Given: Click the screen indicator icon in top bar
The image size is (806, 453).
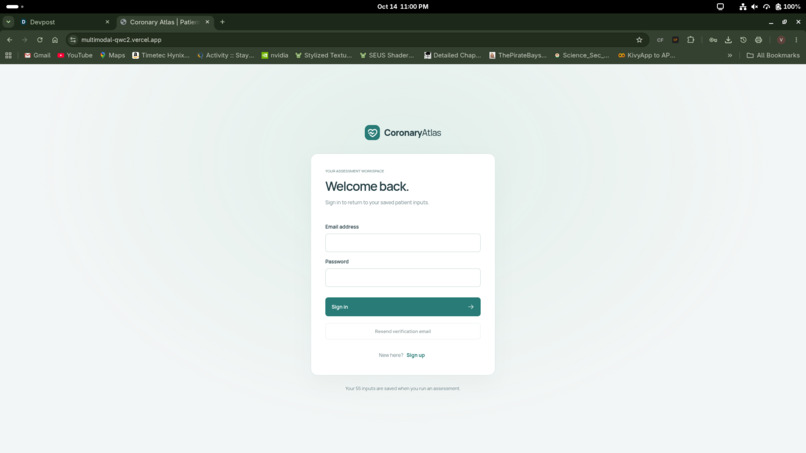Looking at the screenshot, I should (x=720, y=7).
